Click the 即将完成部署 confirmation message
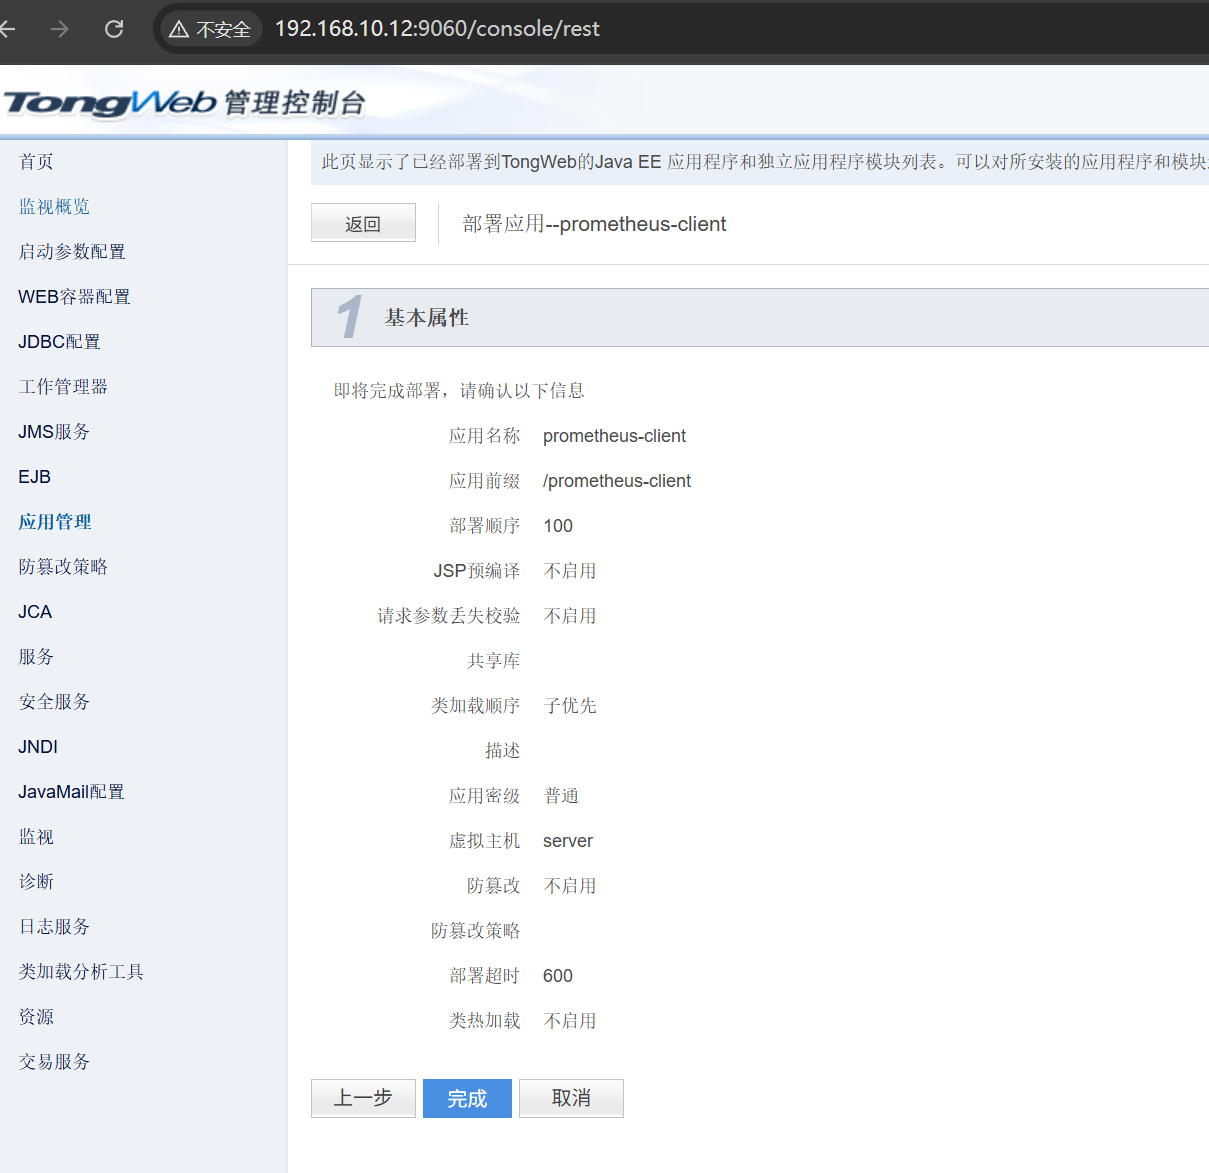 [x=459, y=391]
